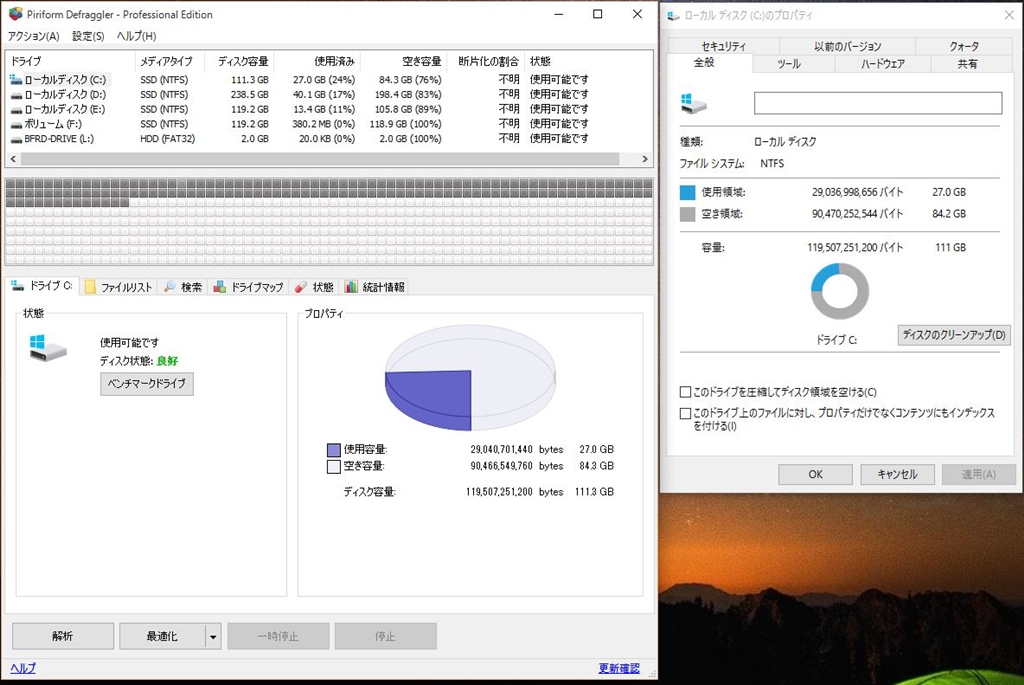This screenshot has height=685, width=1024.
Task: Select the C: drive Windows icon in list
Action: click(x=16, y=80)
